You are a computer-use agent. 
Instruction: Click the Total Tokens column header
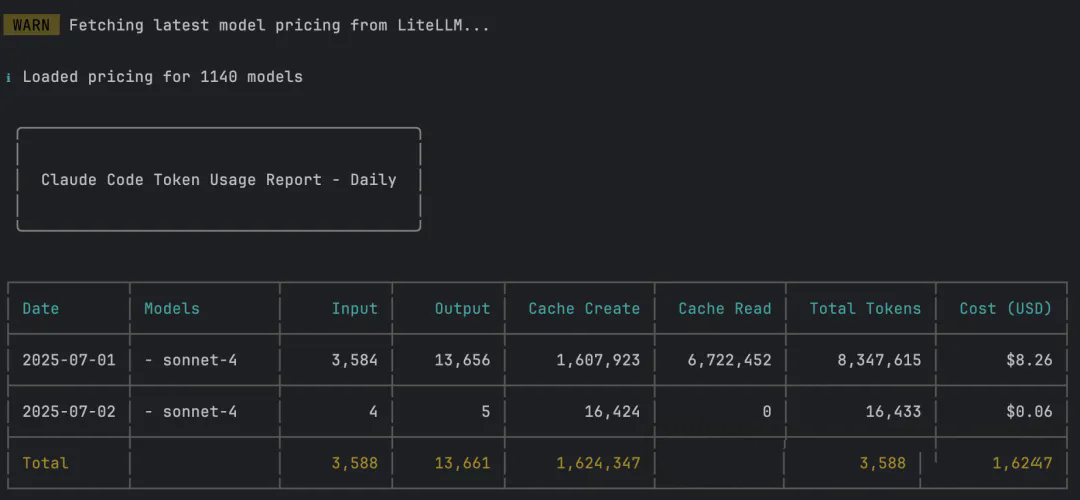(x=865, y=309)
